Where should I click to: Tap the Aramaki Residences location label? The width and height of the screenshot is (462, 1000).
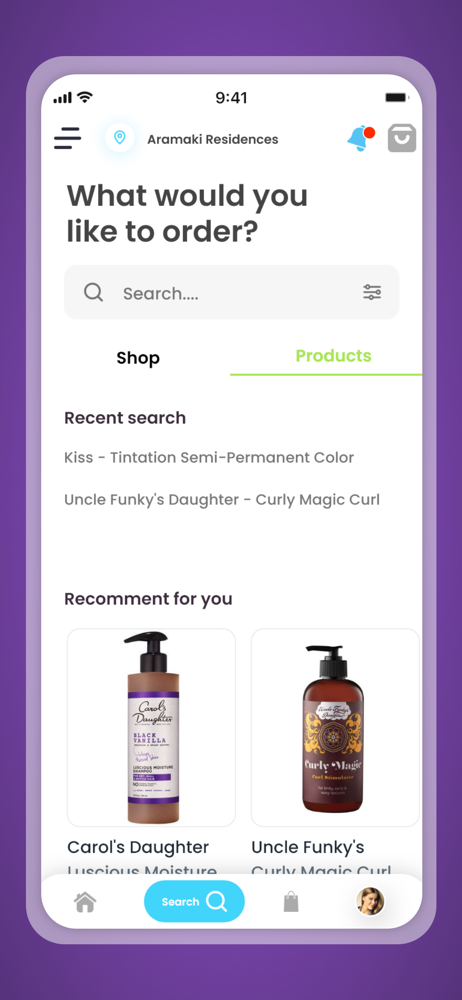tap(212, 139)
